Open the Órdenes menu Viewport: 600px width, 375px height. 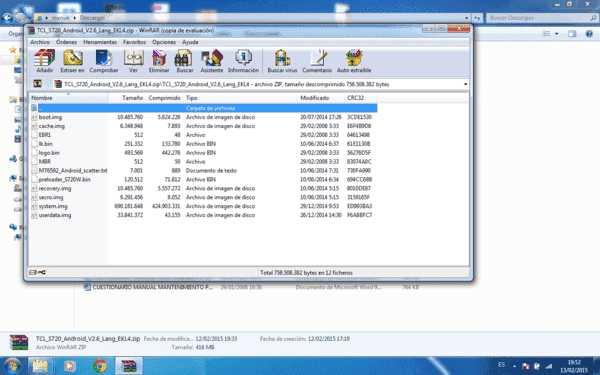click(66, 42)
